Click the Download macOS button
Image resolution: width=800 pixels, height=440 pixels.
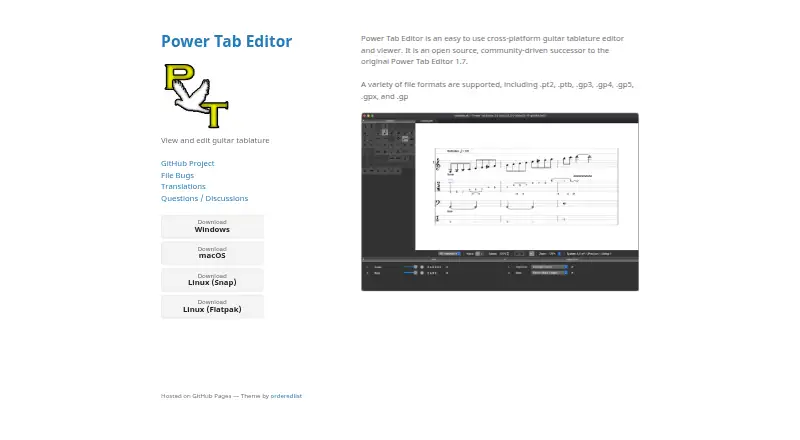coord(212,253)
